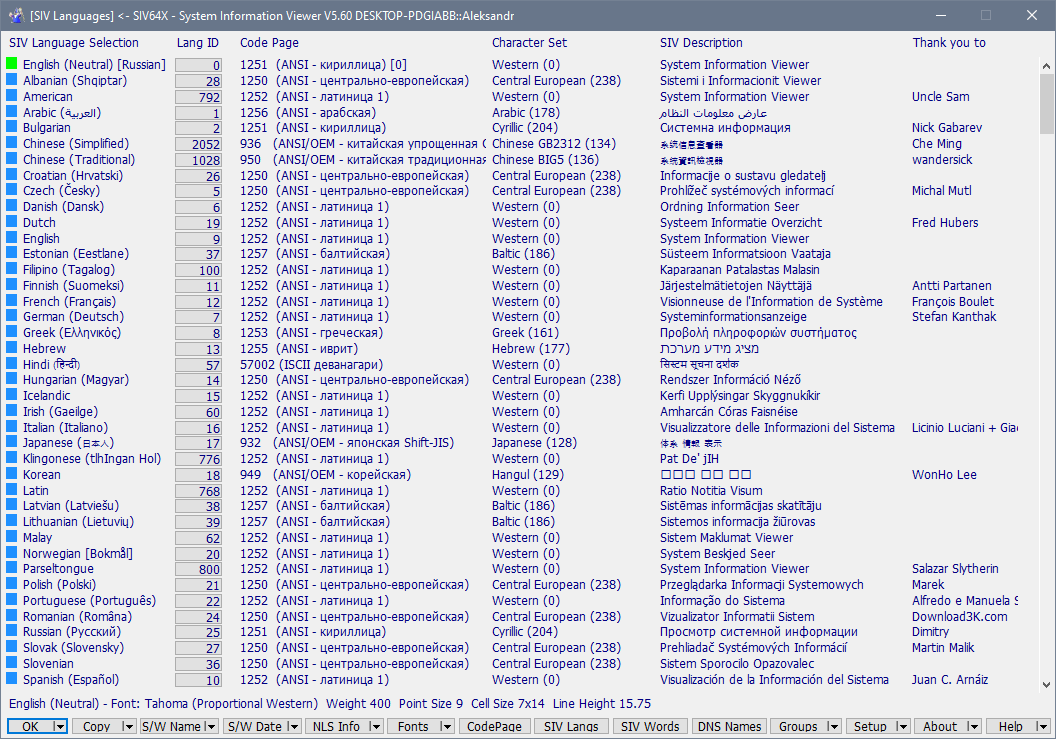The width and height of the screenshot is (1056, 739).
Task: Click the SIV app icon in title bar
Action: tap(16, 15)
